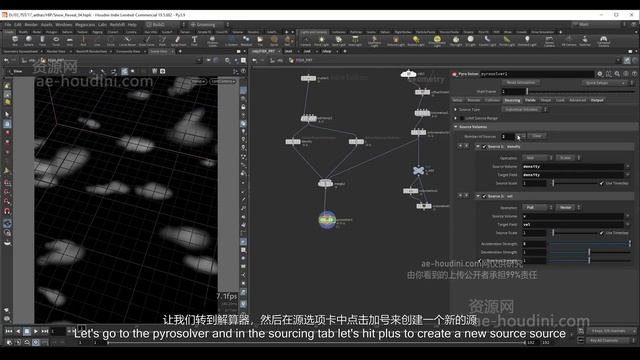Open Source 1 Operation Add dropdown

(538, 158)
